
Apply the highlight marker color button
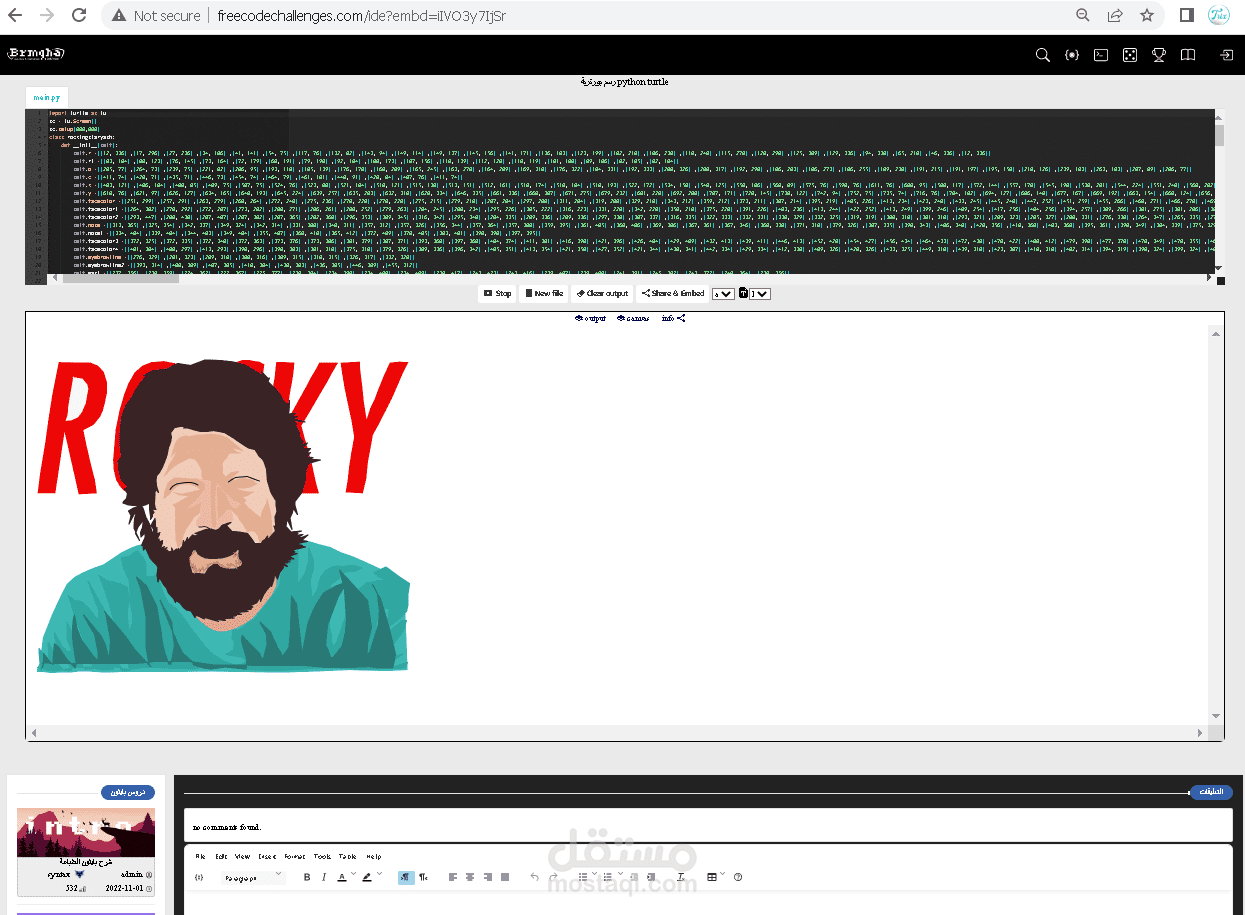tap(367, 877)
